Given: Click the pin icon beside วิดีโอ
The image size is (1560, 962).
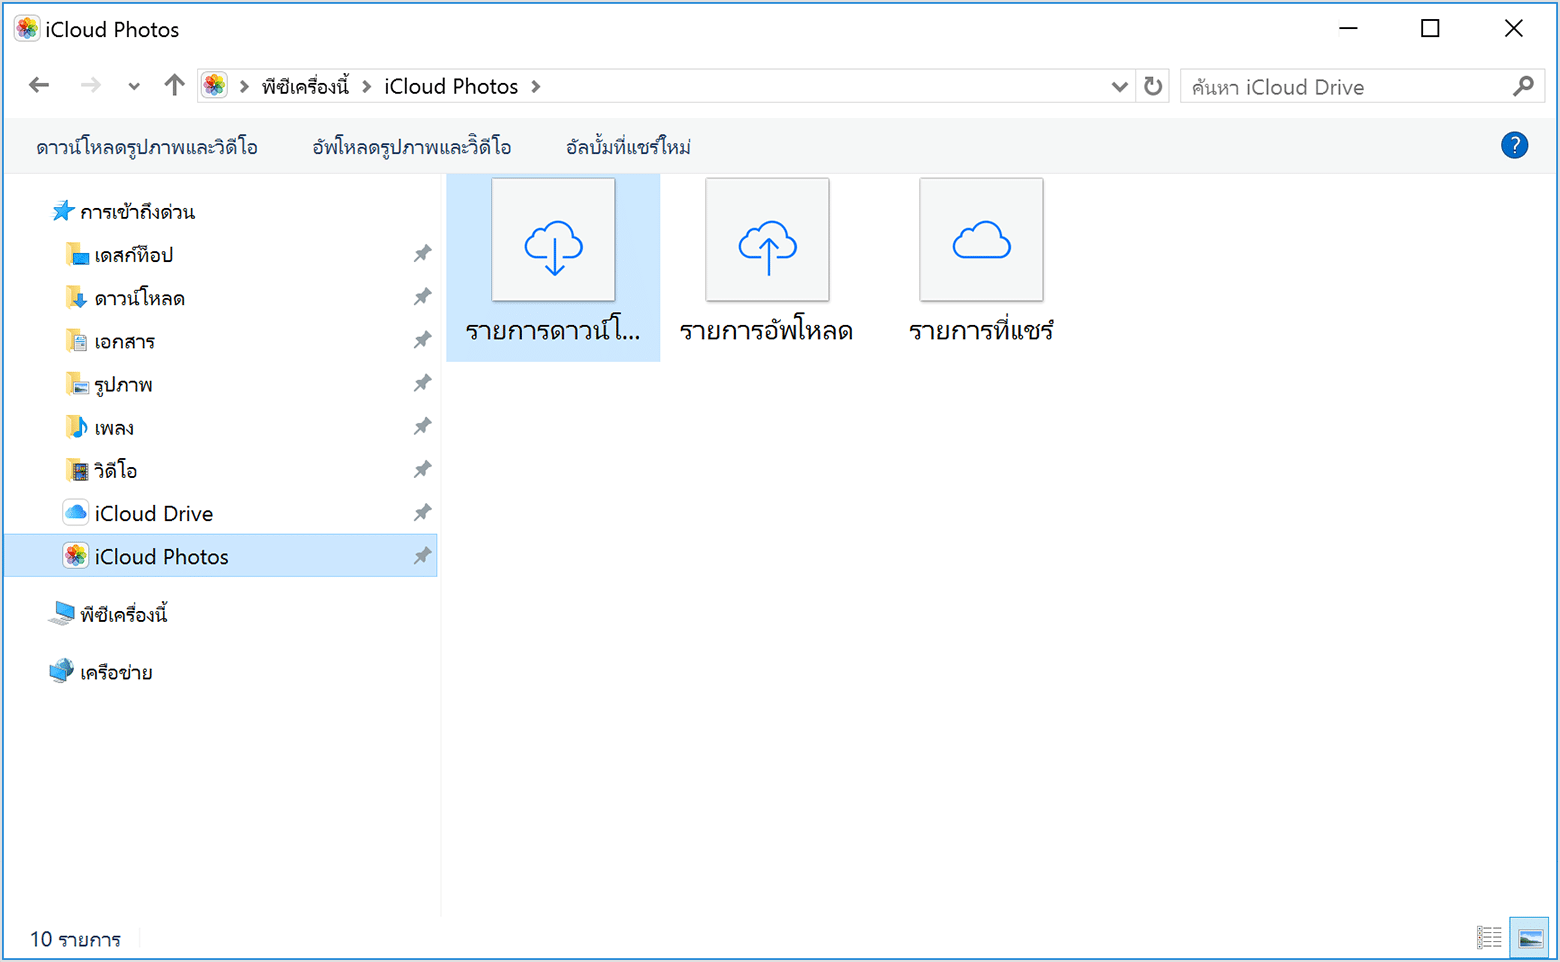Looking at the screenshot, I should (x=422, y=469).
